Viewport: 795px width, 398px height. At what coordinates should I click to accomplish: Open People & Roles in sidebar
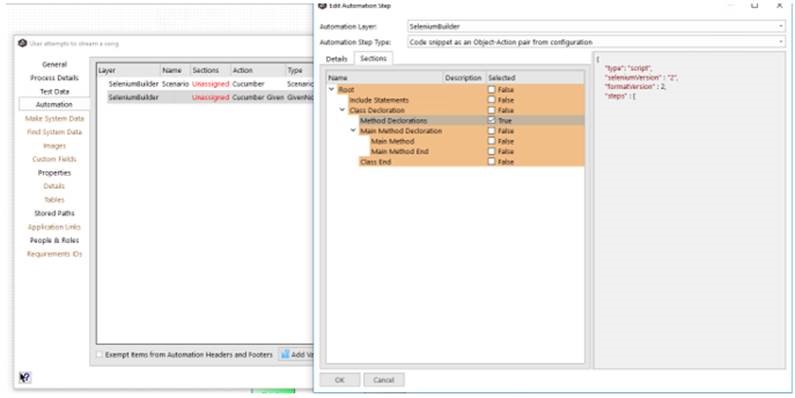click(54, 240)
